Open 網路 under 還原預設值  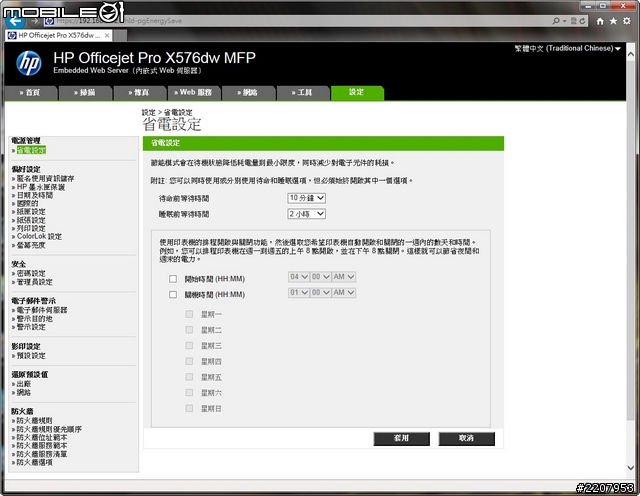tap(24, 392)
